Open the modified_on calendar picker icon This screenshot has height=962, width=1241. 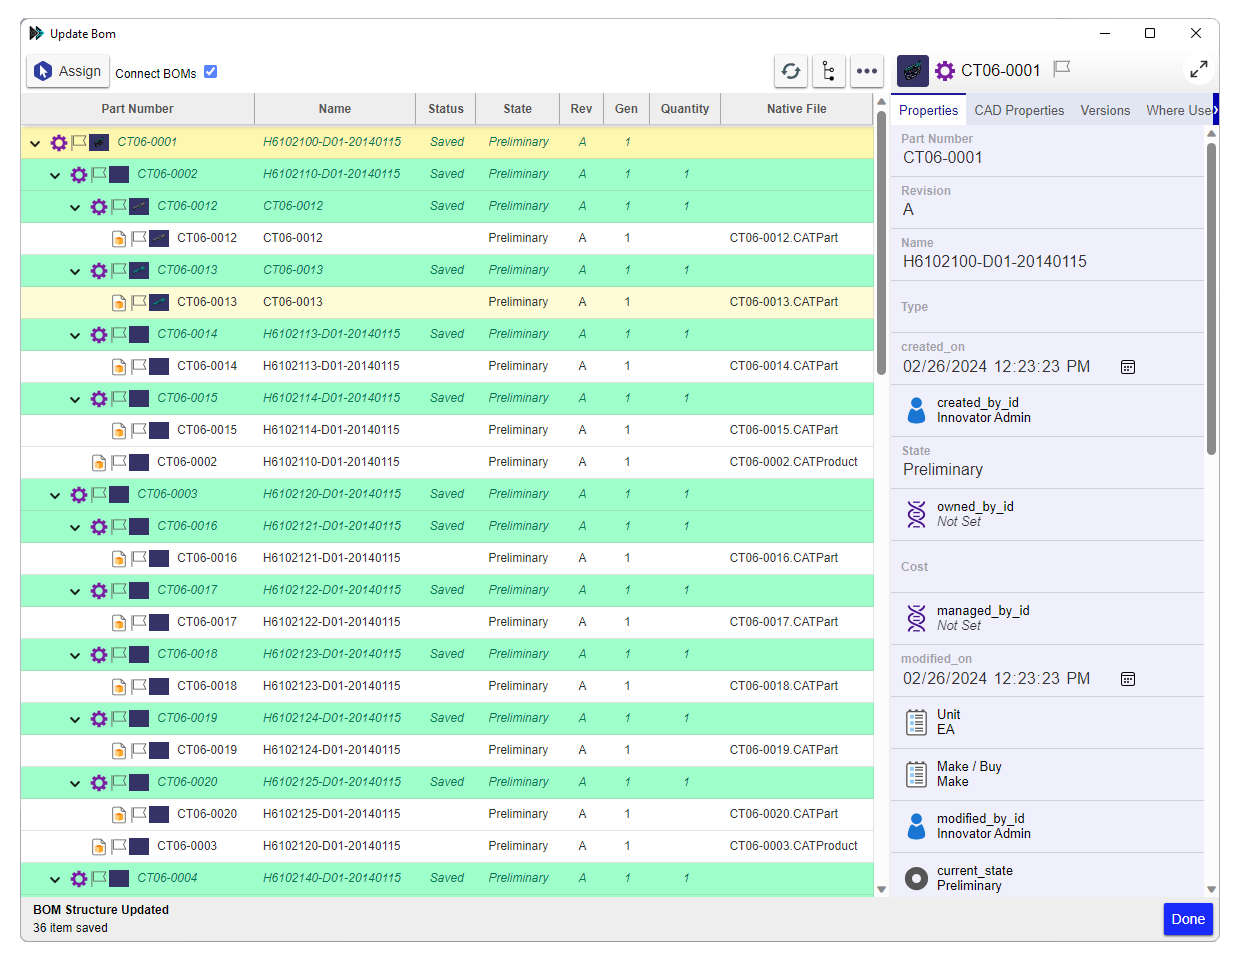1128,679
